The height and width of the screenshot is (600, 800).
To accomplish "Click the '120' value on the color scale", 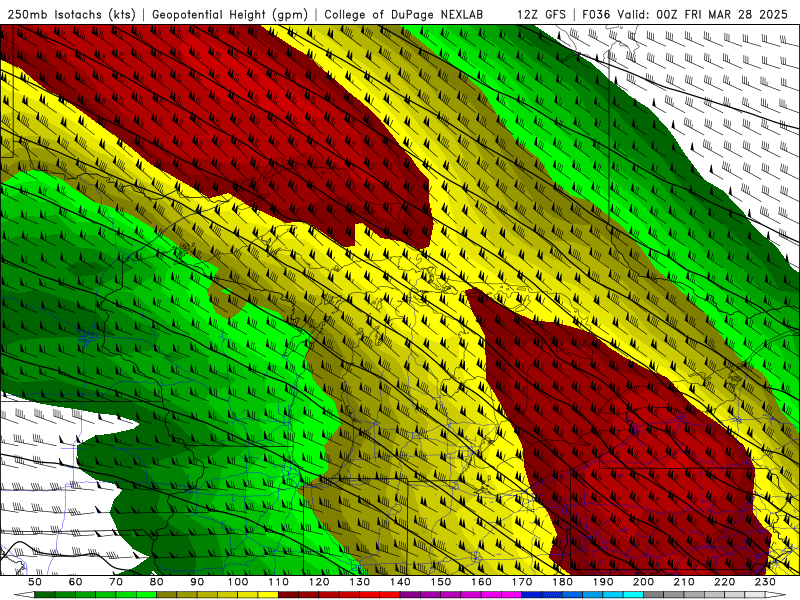I will point(319,582).
